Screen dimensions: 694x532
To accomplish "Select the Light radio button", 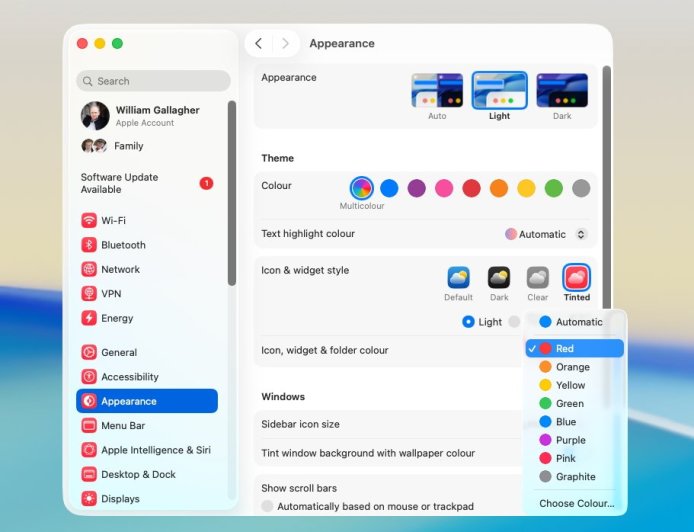I will [468, 322].
